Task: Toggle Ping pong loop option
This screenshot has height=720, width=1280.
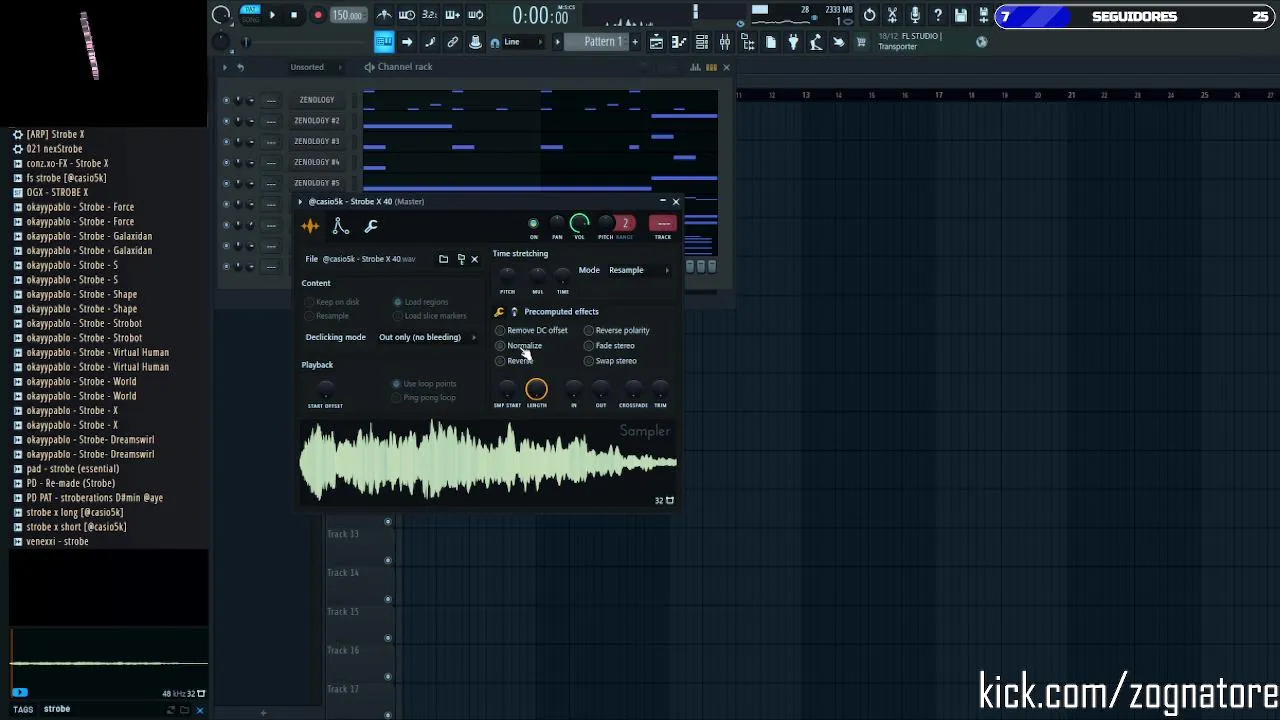Action: [x=424, y=398]
